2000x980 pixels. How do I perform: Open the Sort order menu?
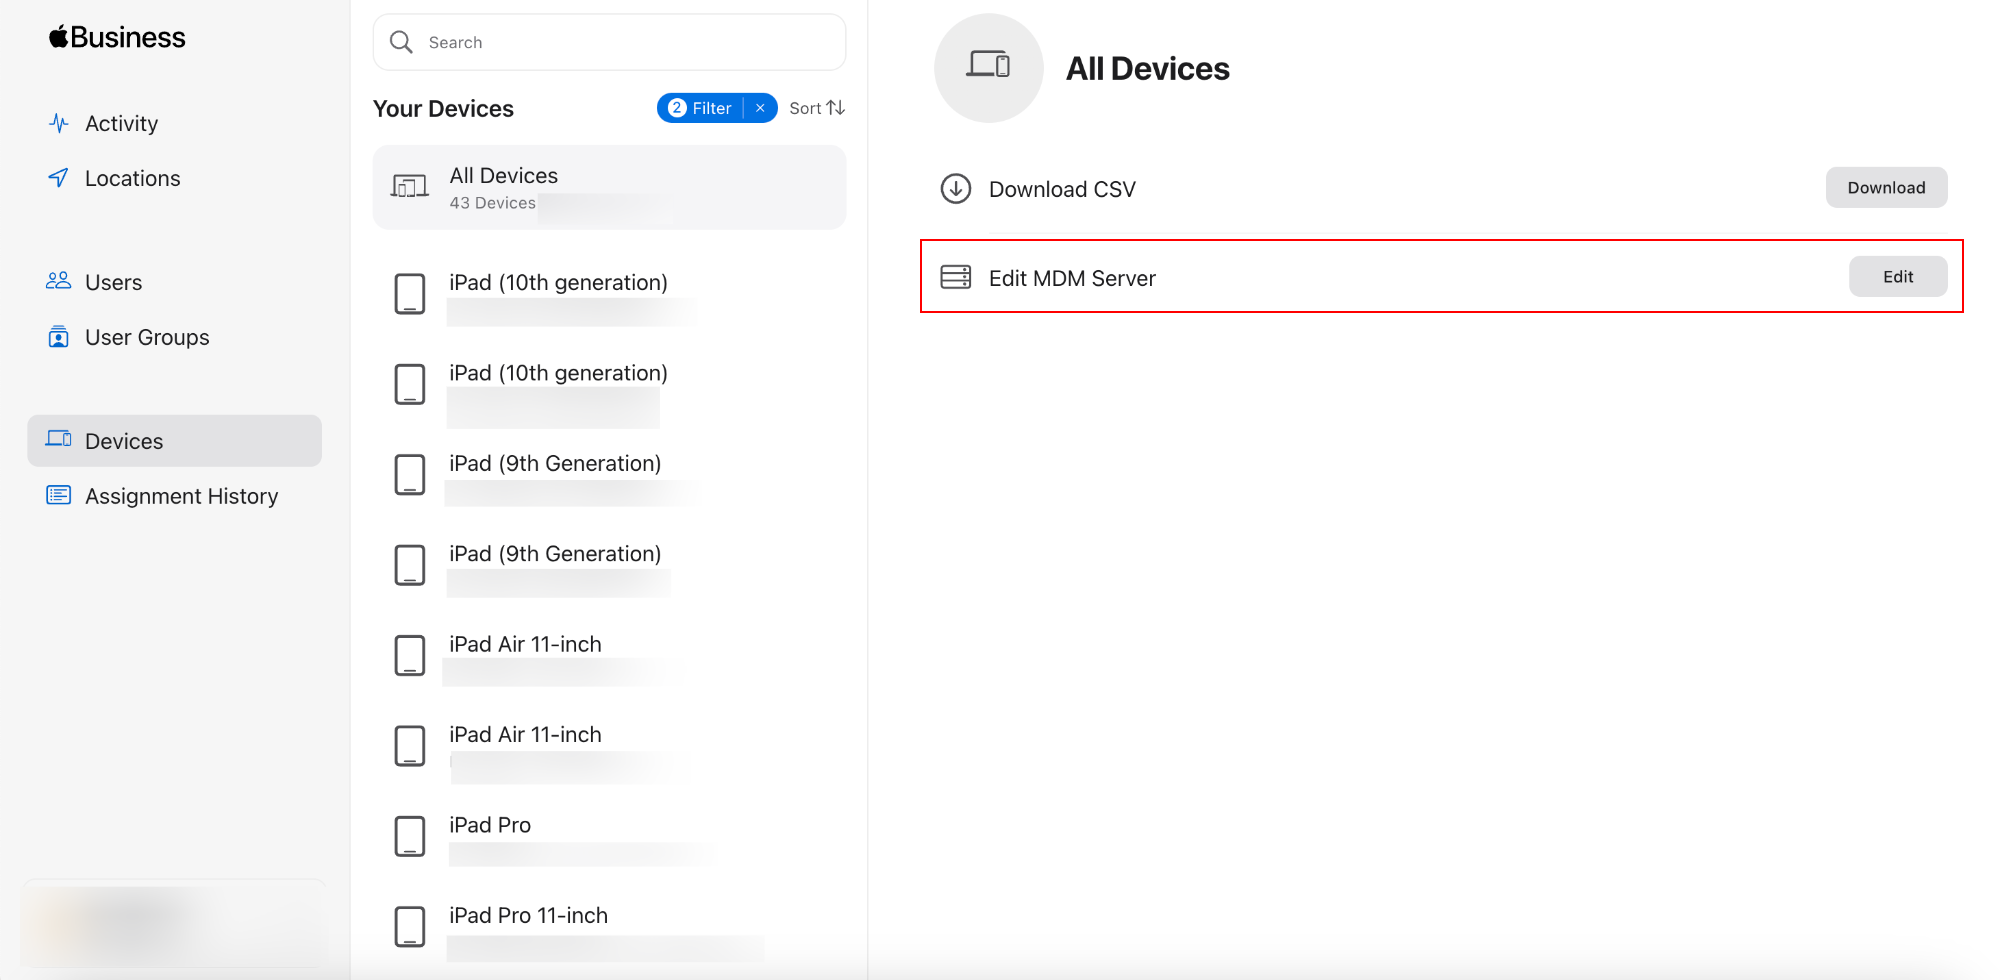tap(816, 108)
